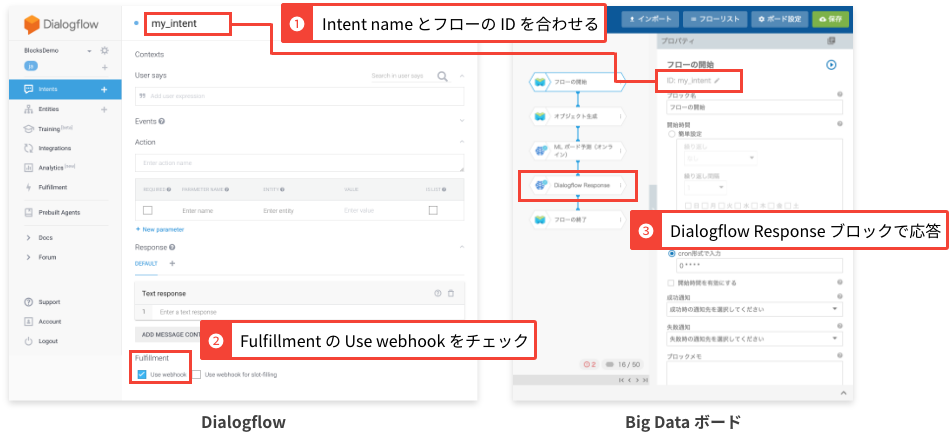Image resolution: width=949 pixels, height=433 pixels.
Task: Create new intent with Intents plus
Action: (x=104, y=90)
